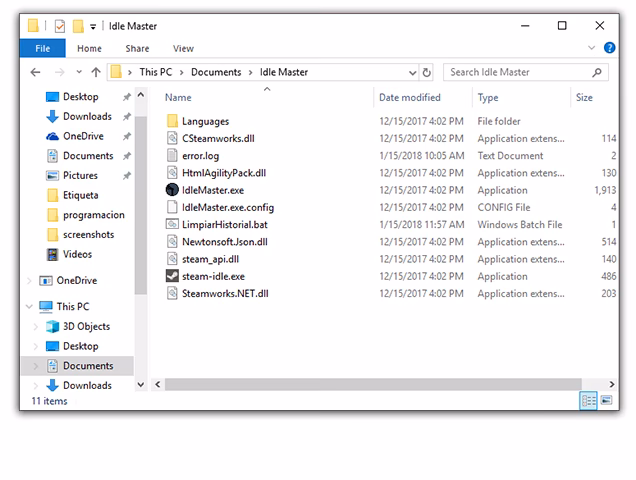
Task: Select the error.log file icon
Action: 172,155
